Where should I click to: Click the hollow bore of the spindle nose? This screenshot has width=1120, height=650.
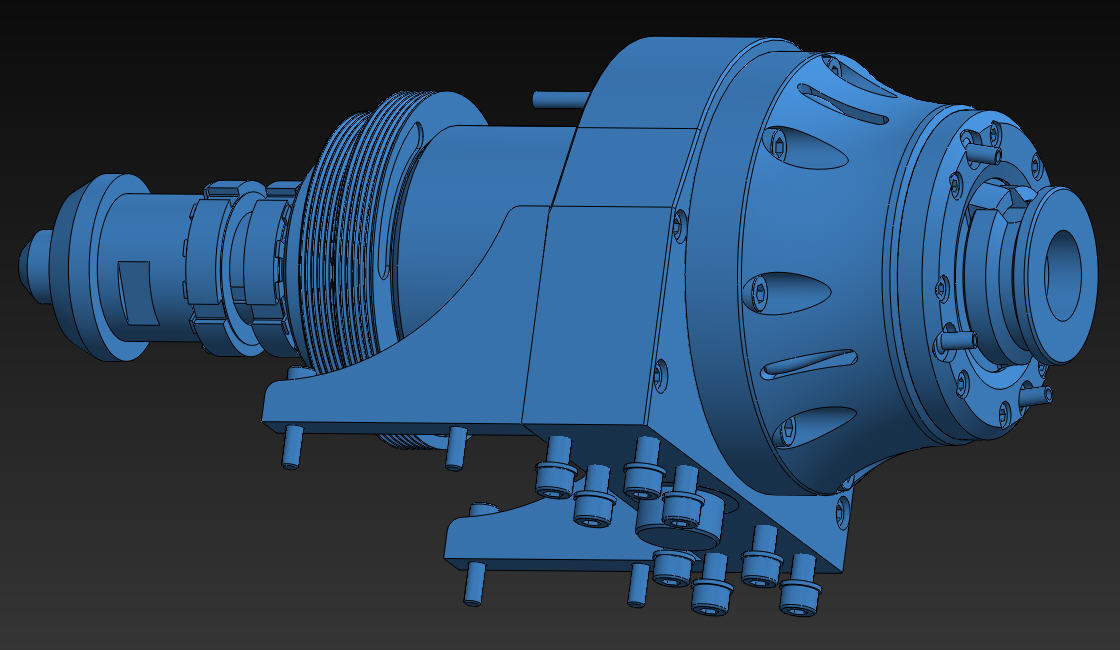point(1063,274)
